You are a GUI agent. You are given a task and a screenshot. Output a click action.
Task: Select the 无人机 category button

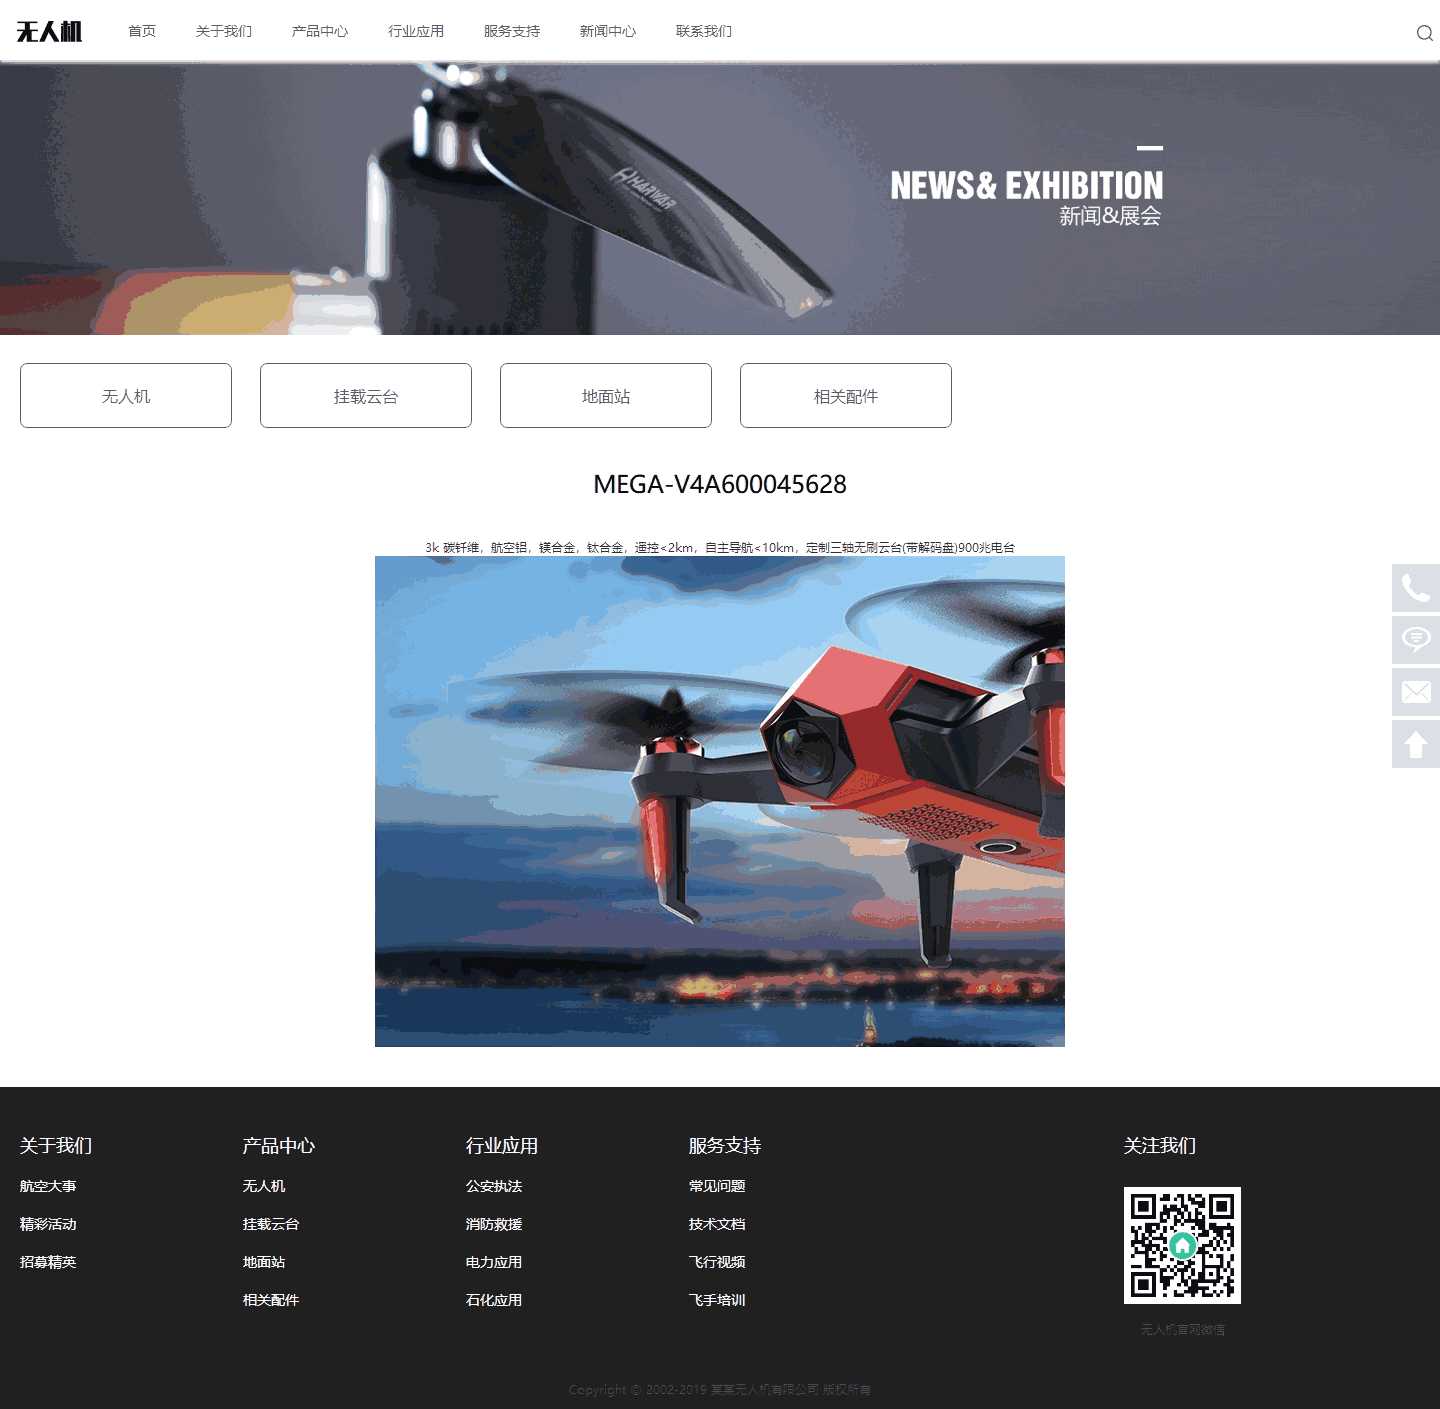coord(126,396)
